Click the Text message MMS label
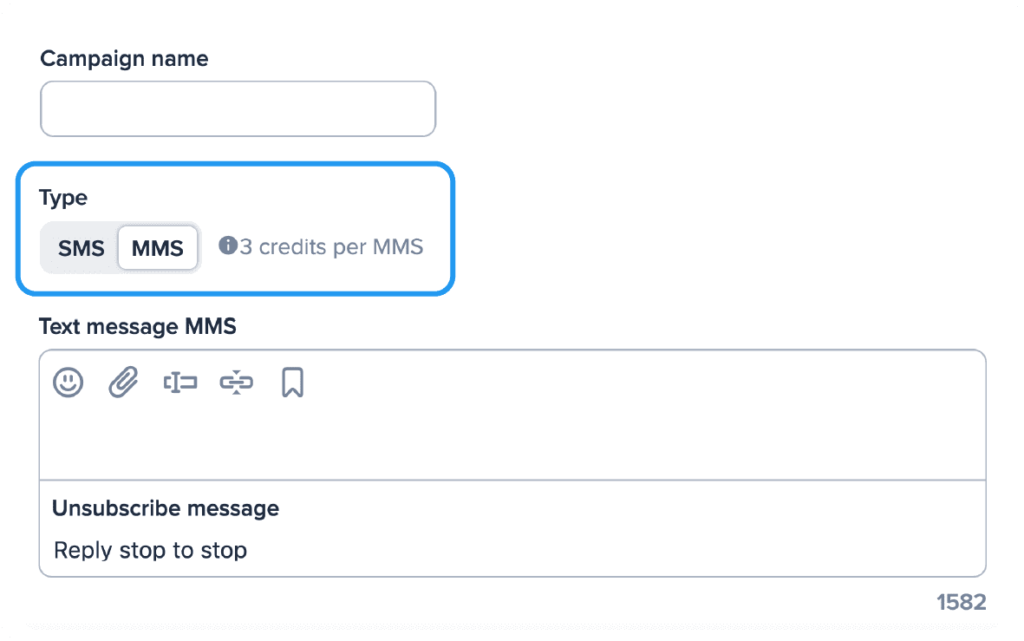The image size is (1024, 641). [x=137, y=326]
